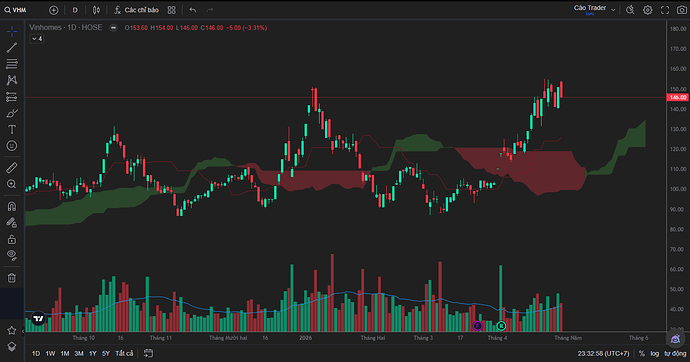Click the 180.00 price scale value
Viewport: 690px width, 362px height.
click(x=678, y=29)
